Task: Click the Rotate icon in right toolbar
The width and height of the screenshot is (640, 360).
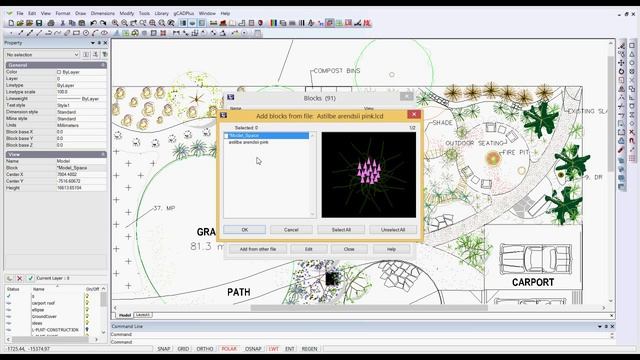Action: [621, 71]
